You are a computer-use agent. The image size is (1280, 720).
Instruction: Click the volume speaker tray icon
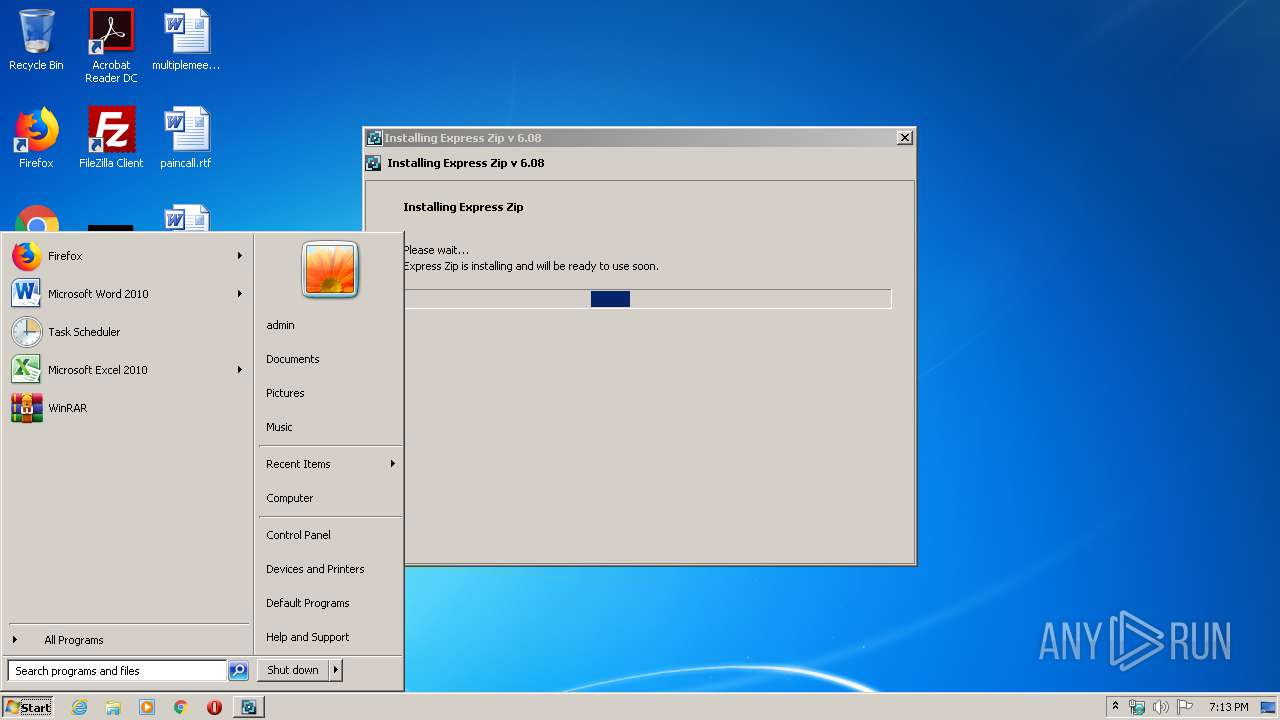click(1161, 707)
